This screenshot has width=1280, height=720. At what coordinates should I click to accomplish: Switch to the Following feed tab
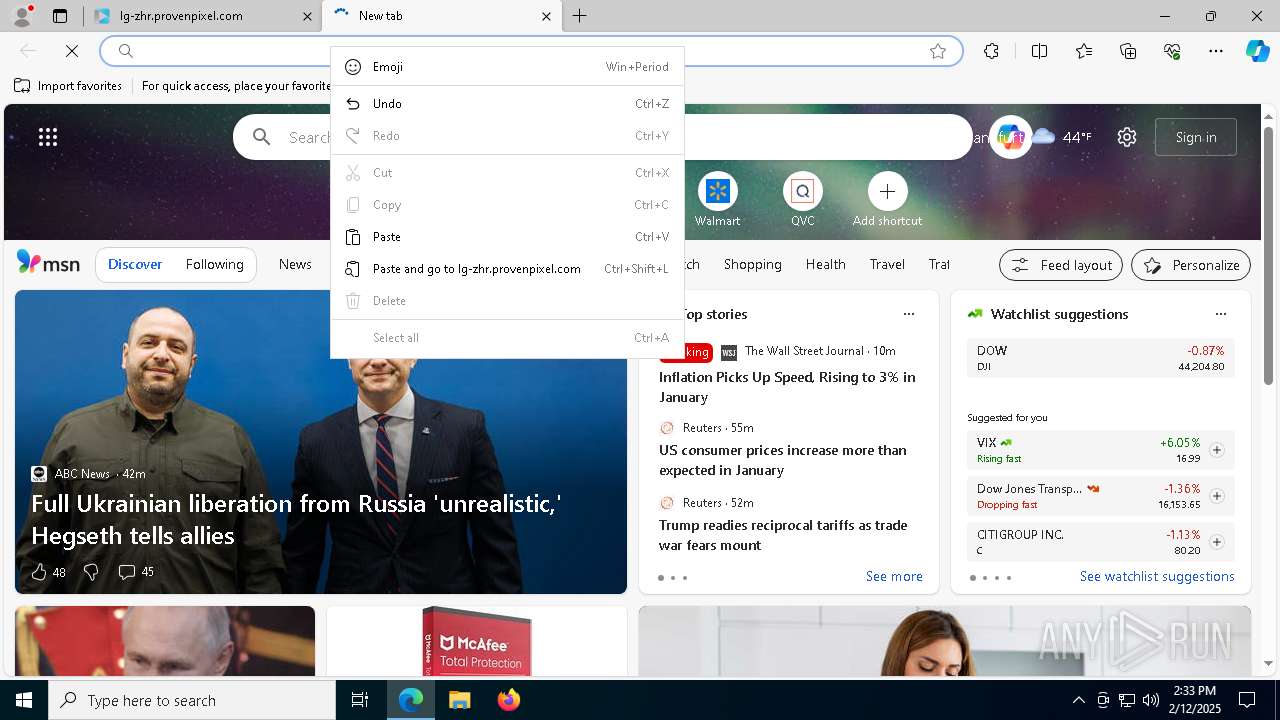click(x=214, y=264)
